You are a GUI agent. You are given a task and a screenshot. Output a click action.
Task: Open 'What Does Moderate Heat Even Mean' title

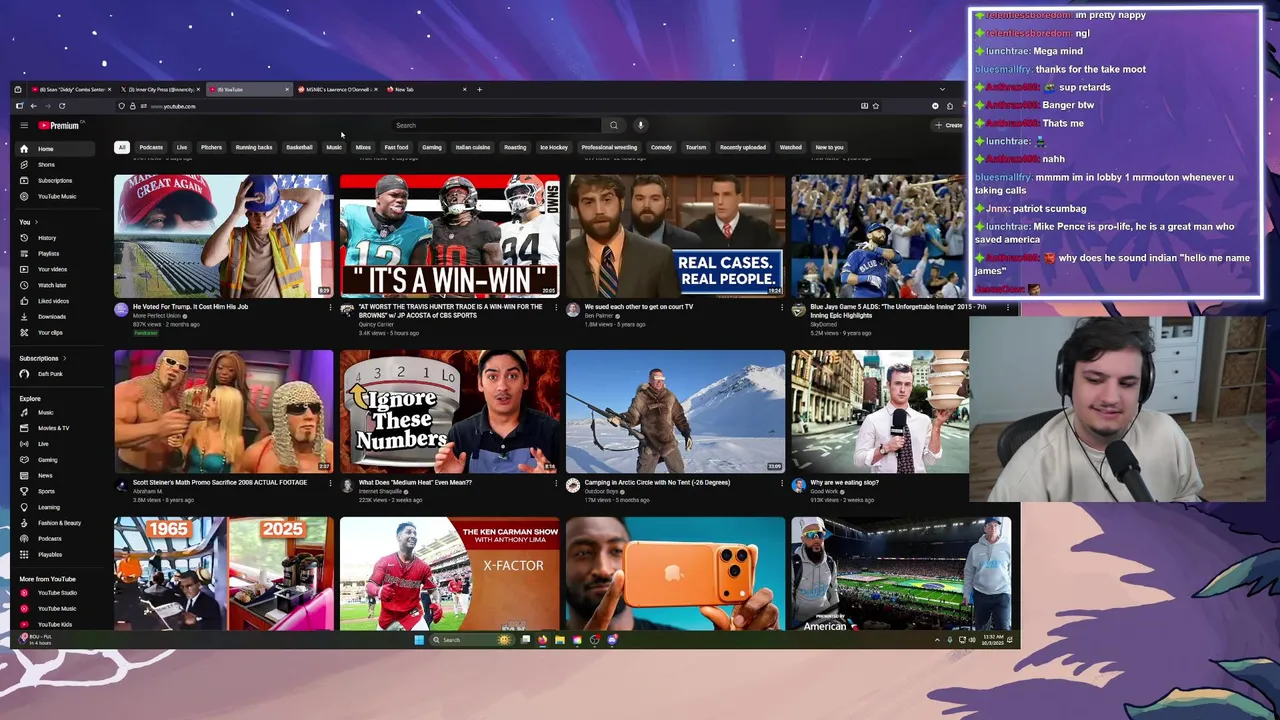tap(415, 483)
